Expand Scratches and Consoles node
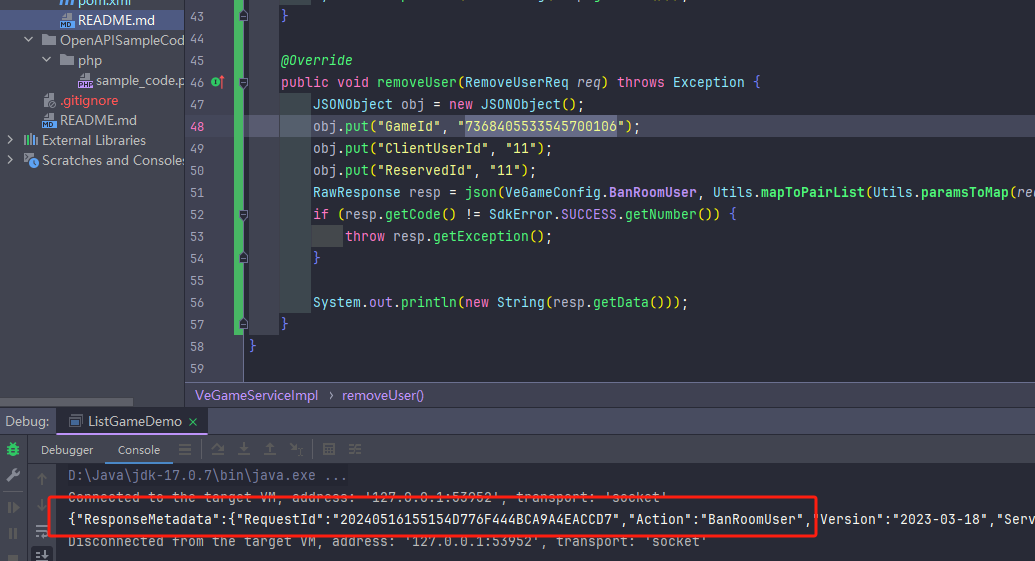Screen dimensions: 1035x561 pyautogui.click(x=10, y=160)
